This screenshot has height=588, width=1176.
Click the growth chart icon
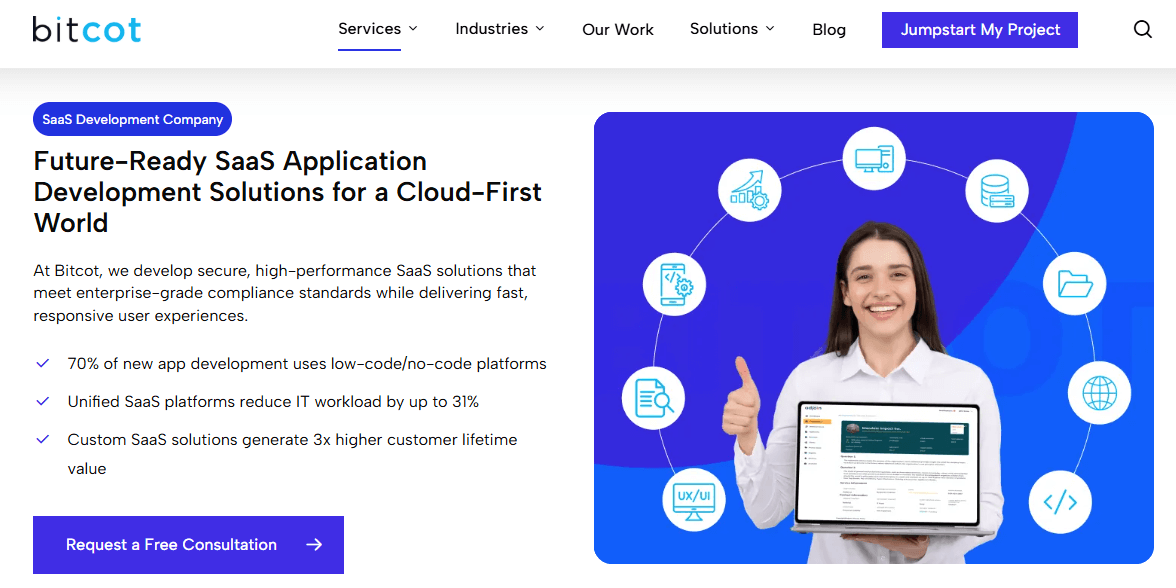pyautogui.click(x=750, y=190)
